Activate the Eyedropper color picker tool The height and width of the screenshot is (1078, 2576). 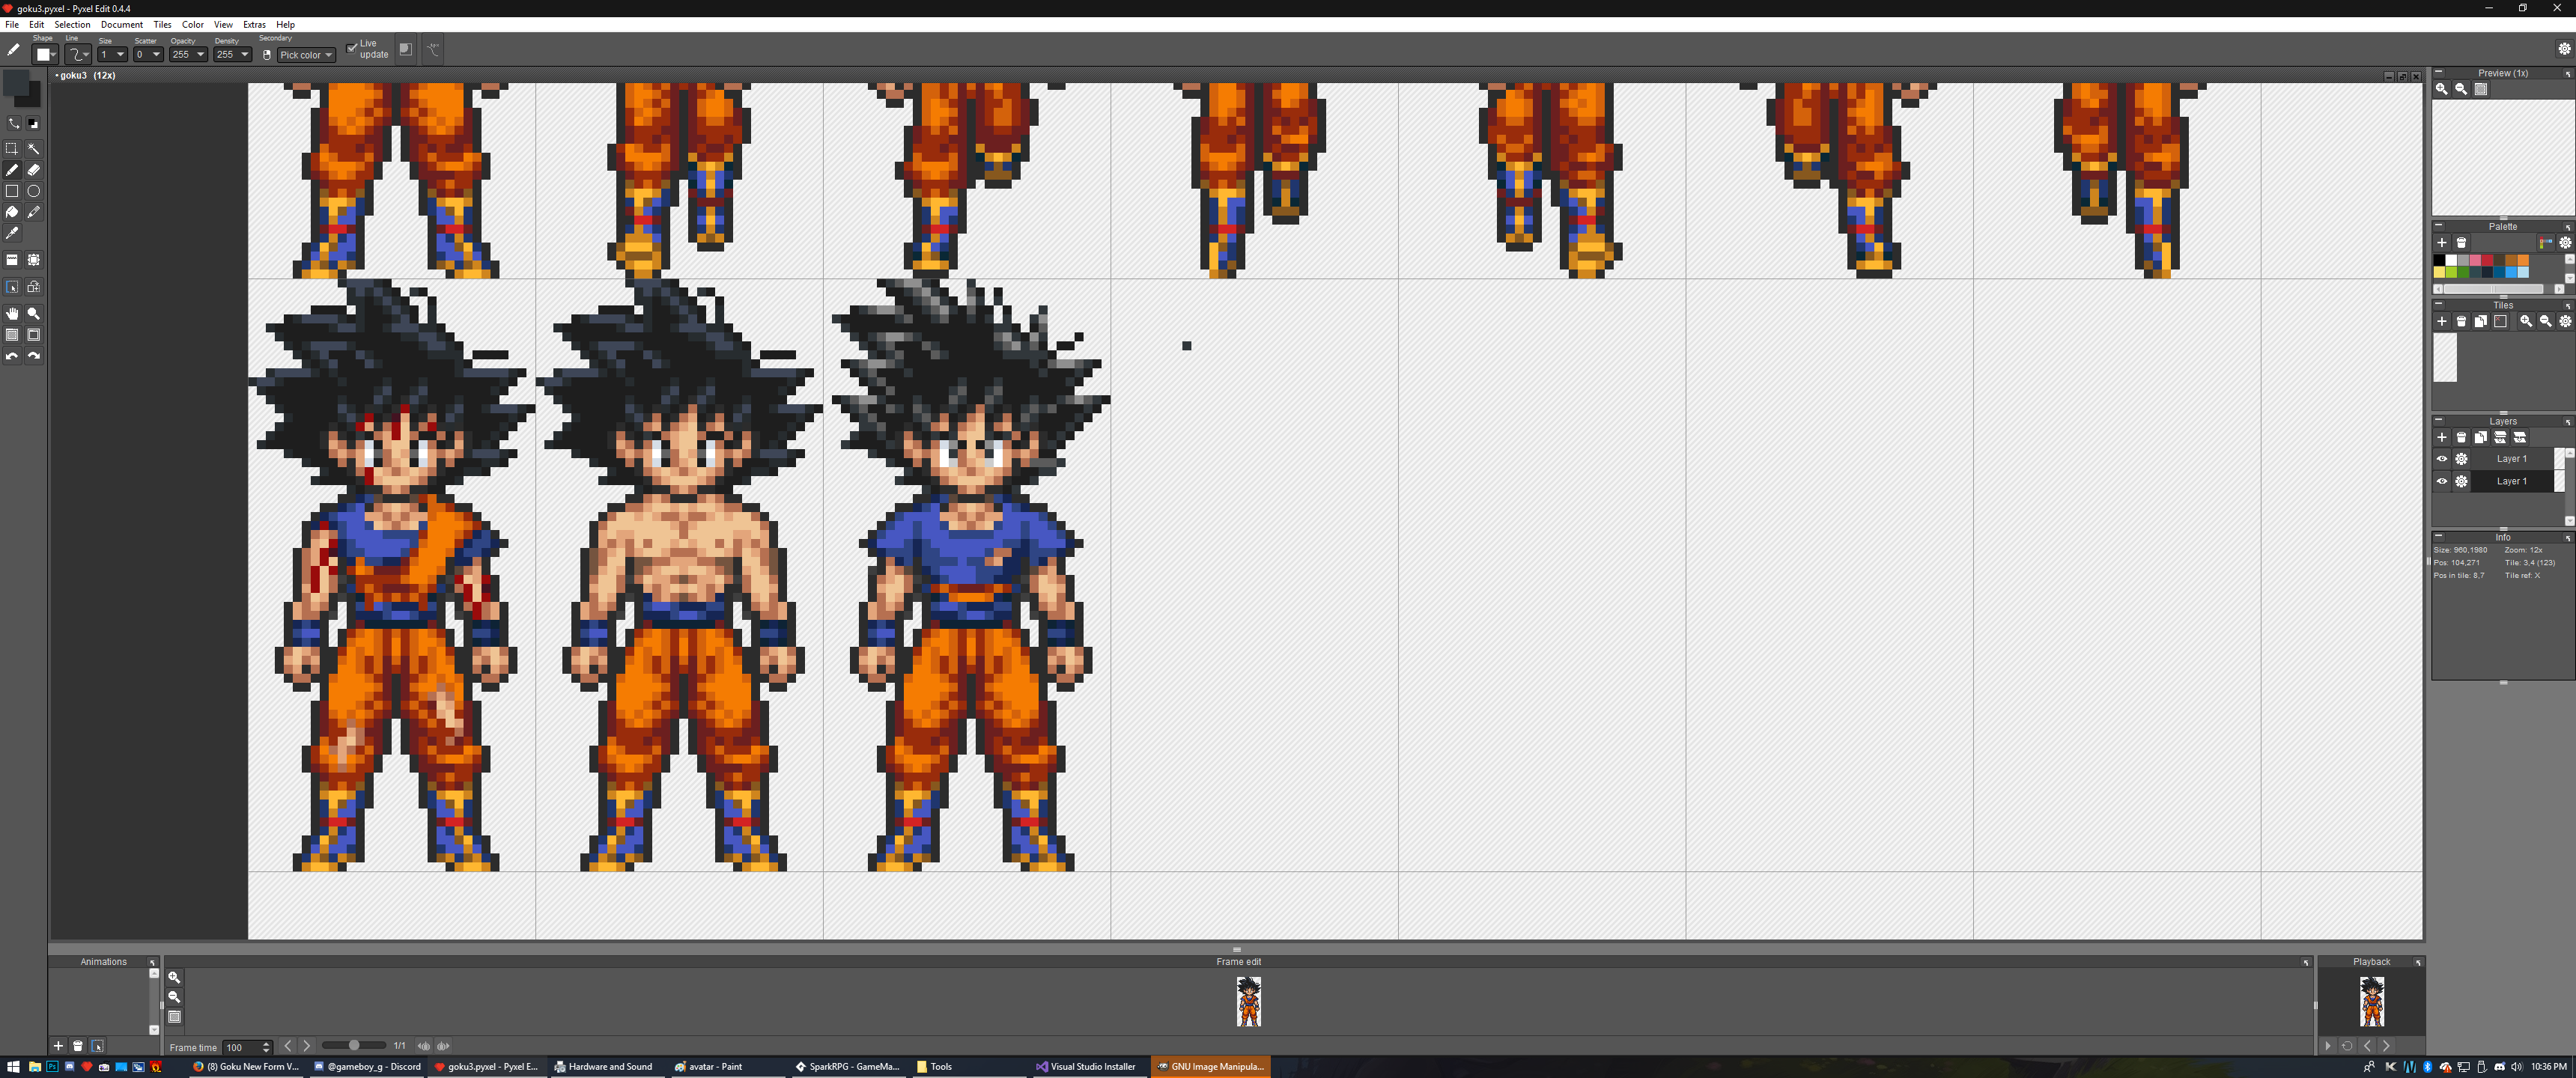click(x=12, y=233)
